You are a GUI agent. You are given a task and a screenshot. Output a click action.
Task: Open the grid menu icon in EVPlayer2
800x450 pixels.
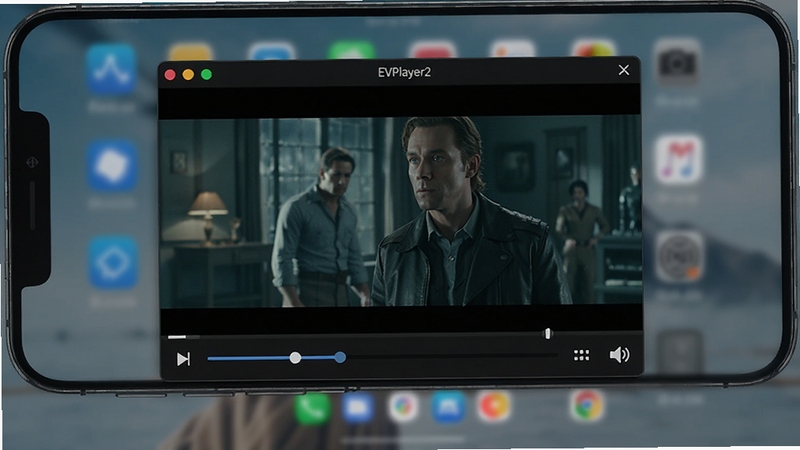581,355
